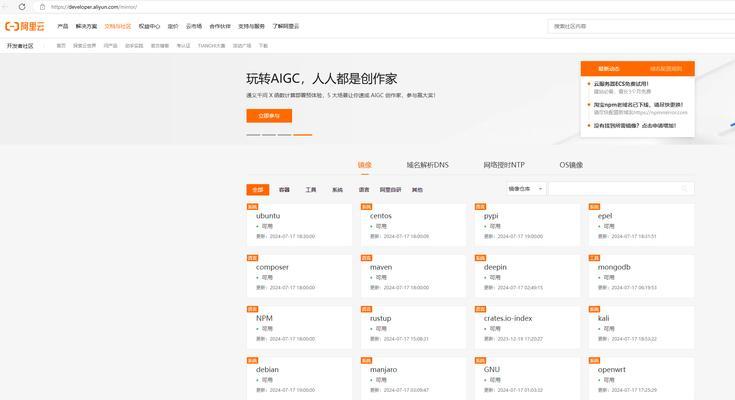Open the pypi mirror card
Viewport: 735px width, 400px height.
tap(527, 225)
